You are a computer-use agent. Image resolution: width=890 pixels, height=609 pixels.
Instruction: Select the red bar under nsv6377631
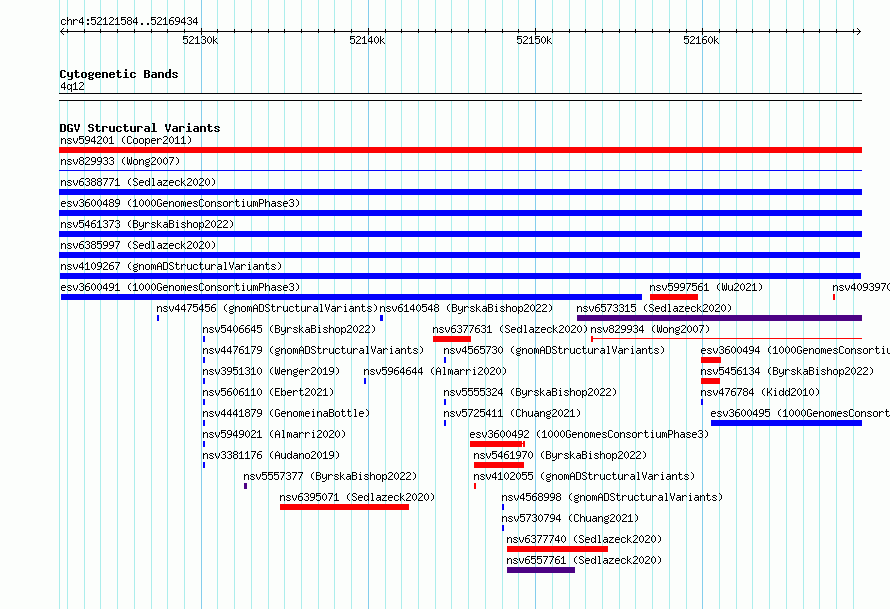point(452,339)
